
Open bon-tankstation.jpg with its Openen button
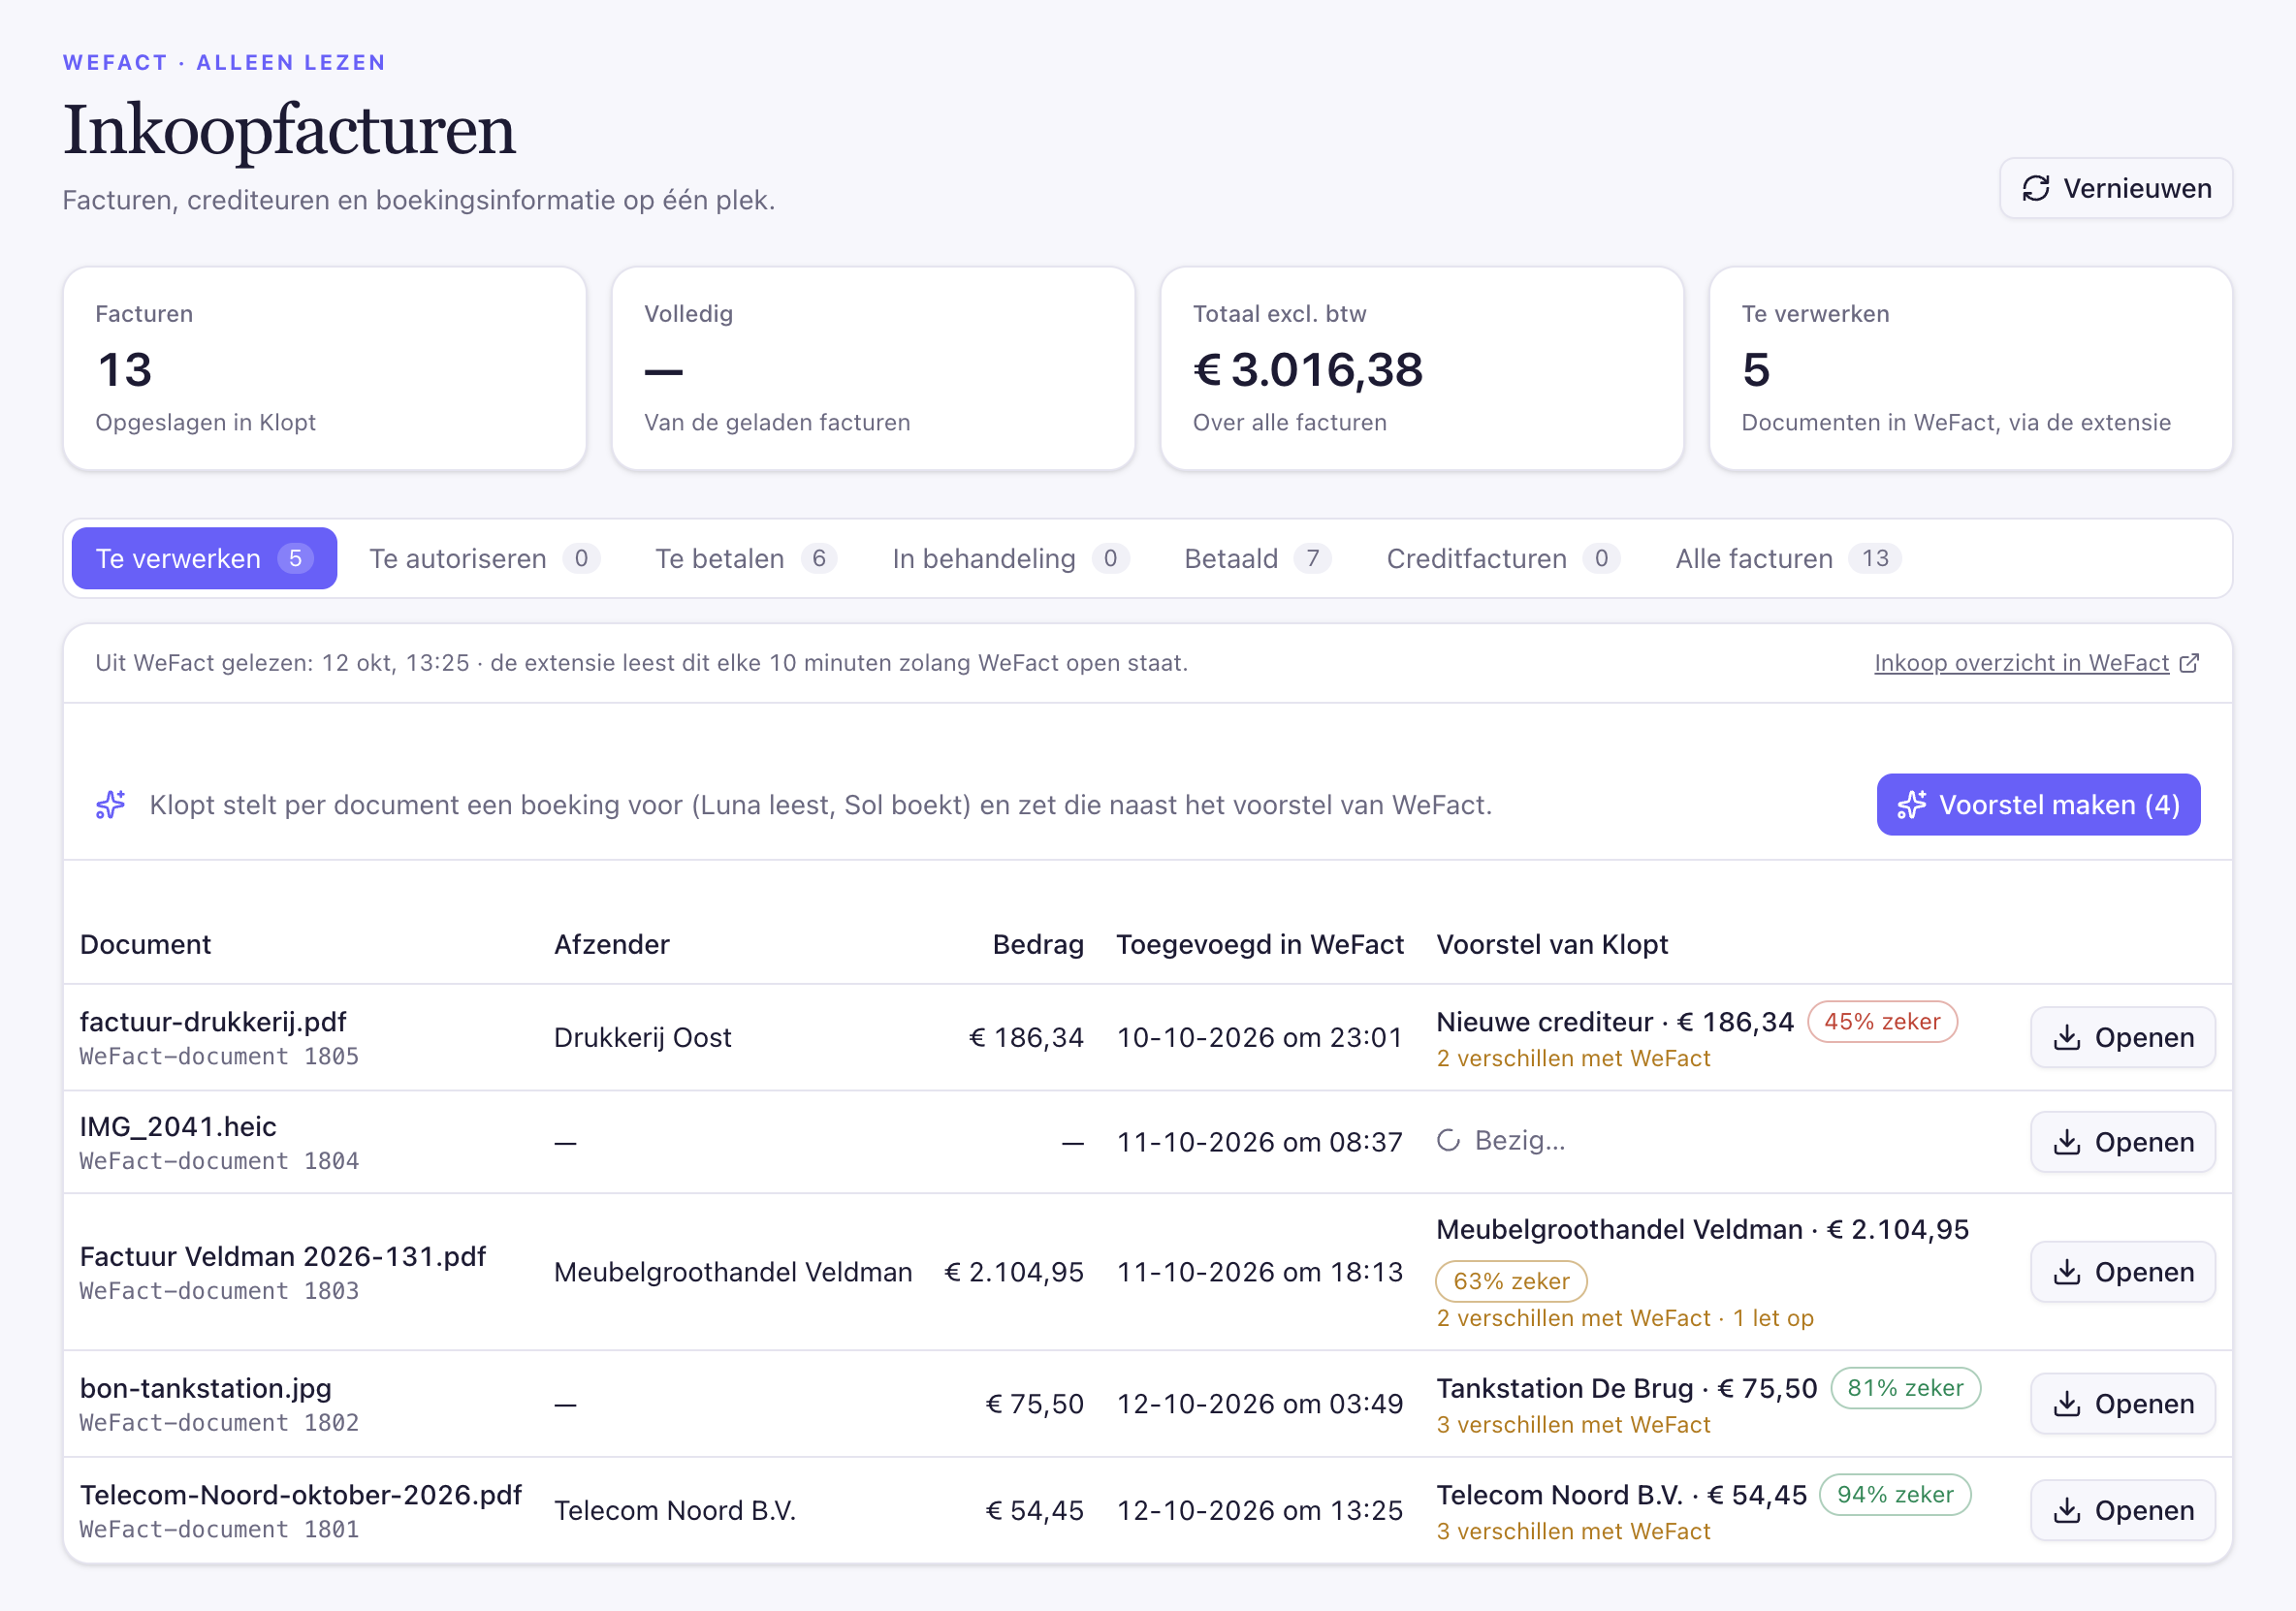(x=2122, y=1404)
